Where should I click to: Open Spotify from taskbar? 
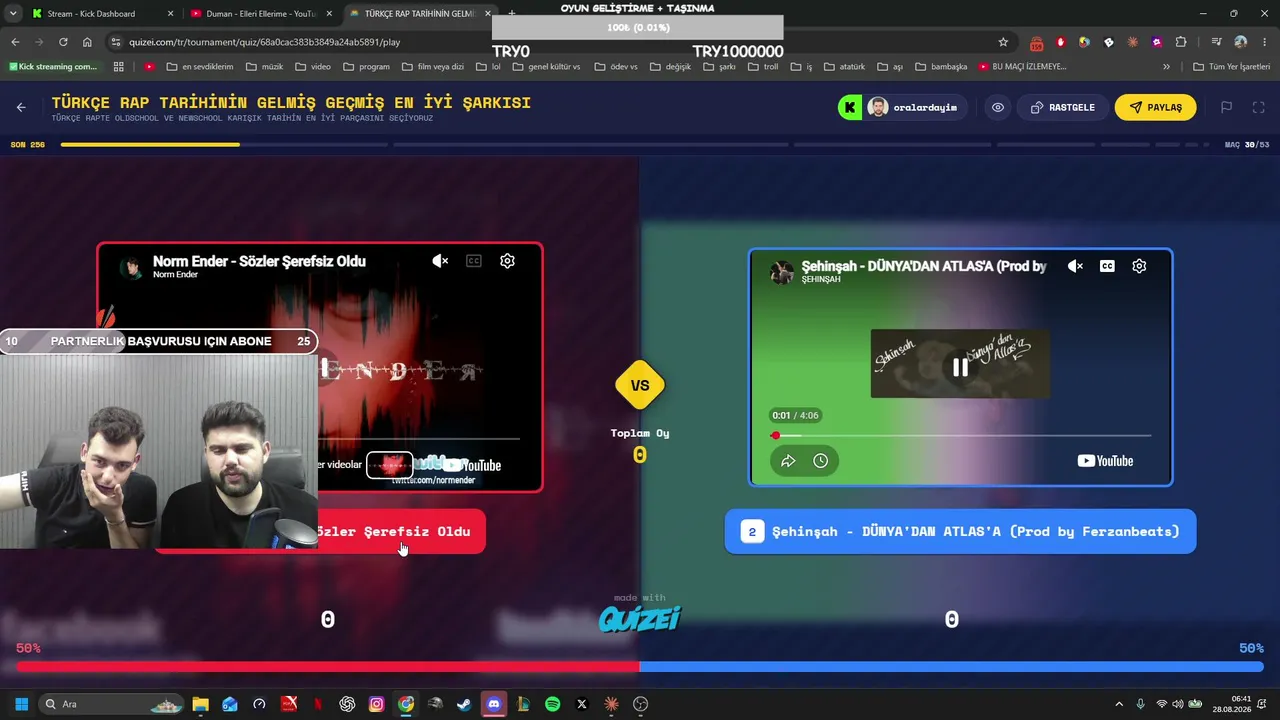(x=552, y=704)
